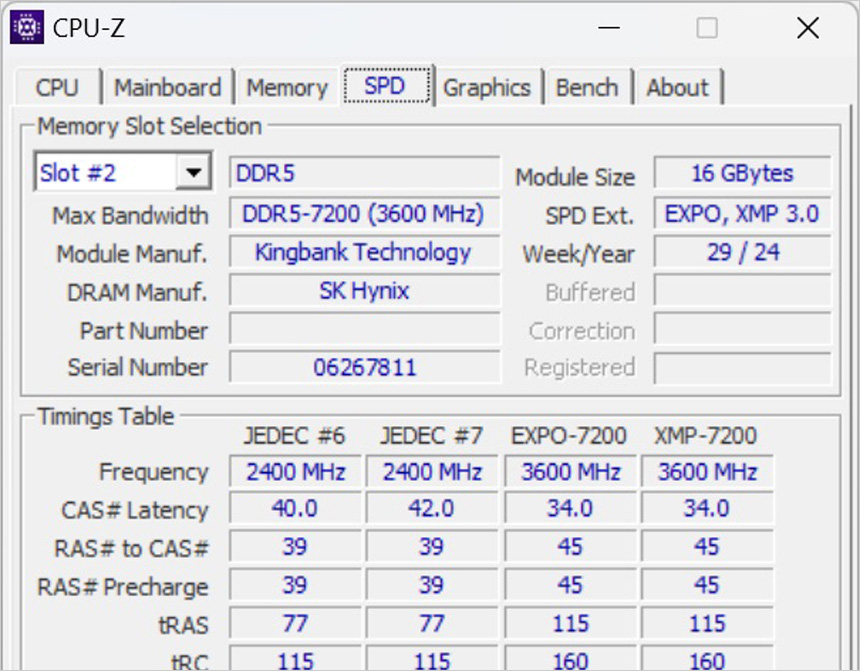
Task: Click the SPD Ext. label
Action: point(590,216)
